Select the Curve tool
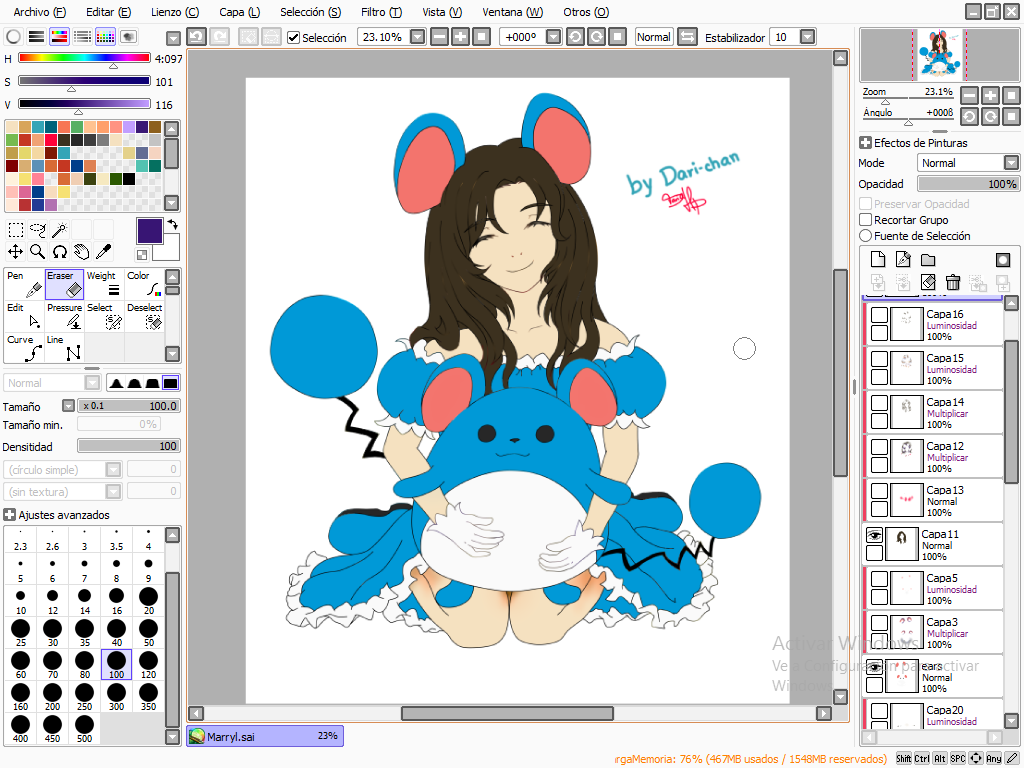Viewport: 1024px width, 768px height. tap(25, 348)
